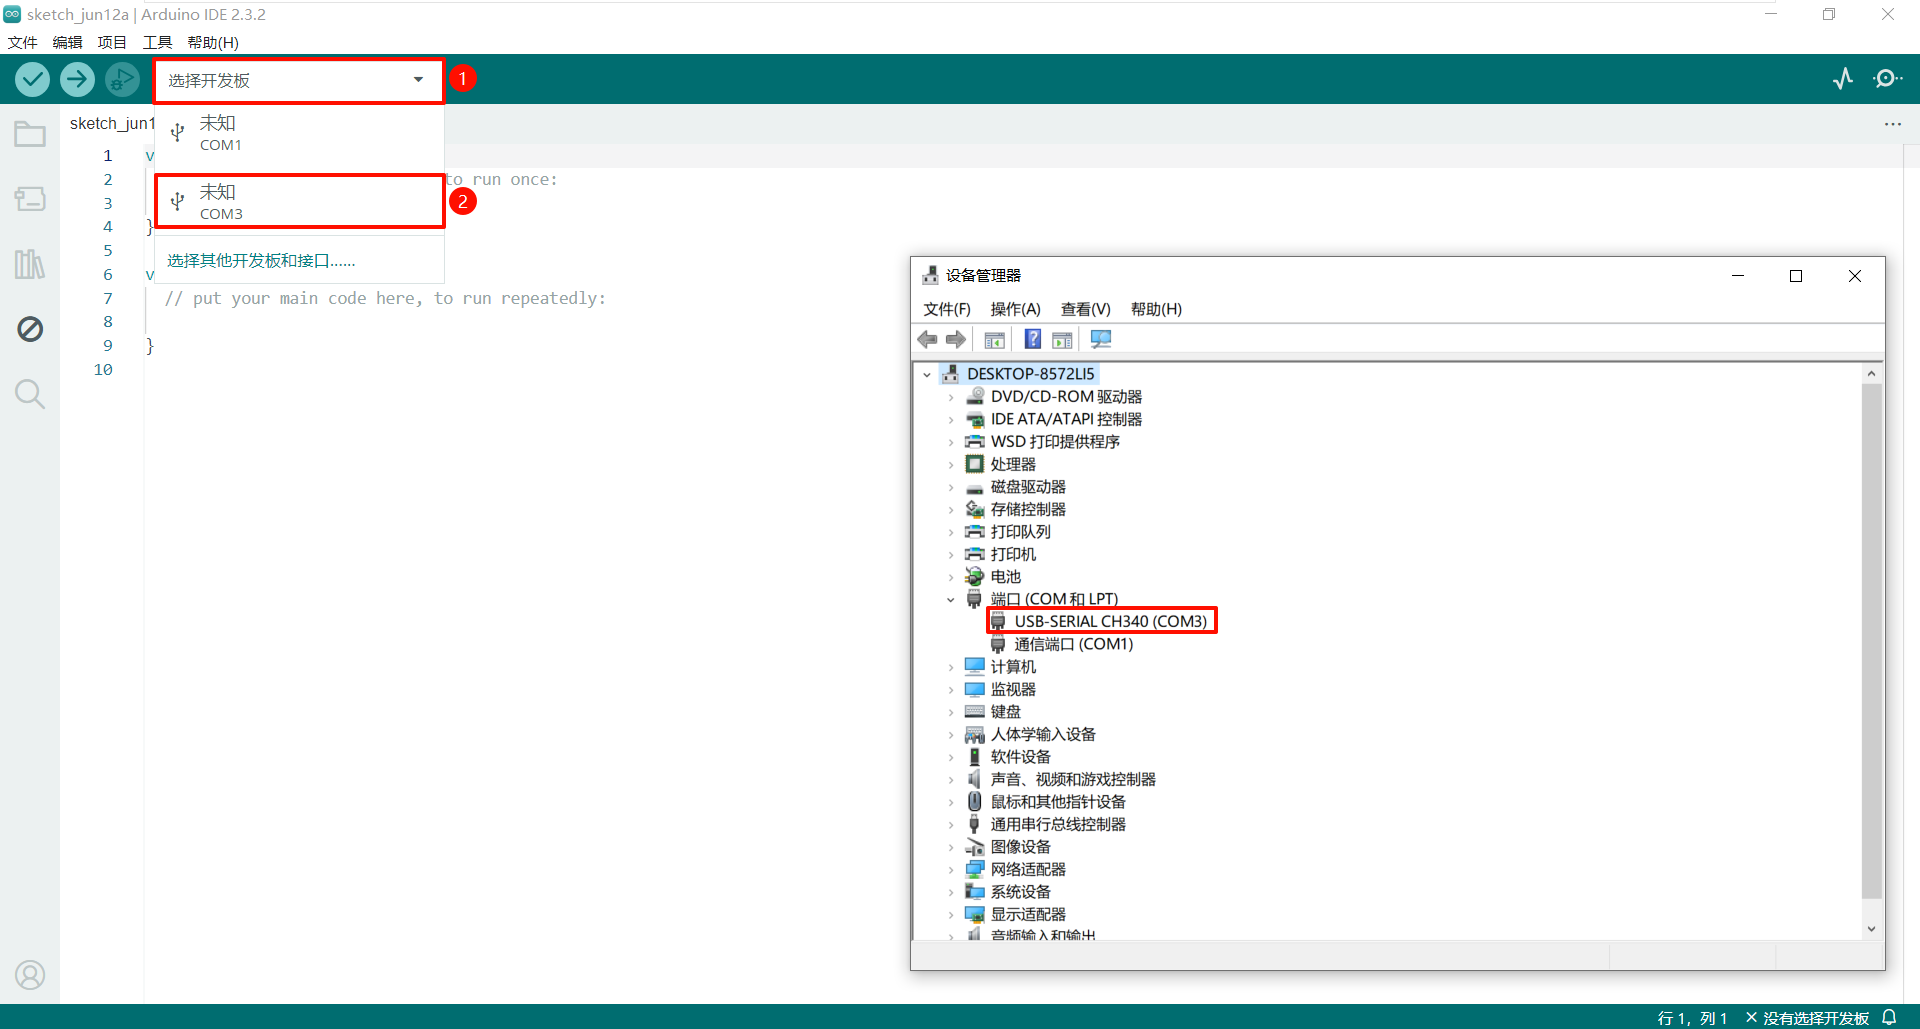Select 未知 COM1 port entry

pos(299,133)
